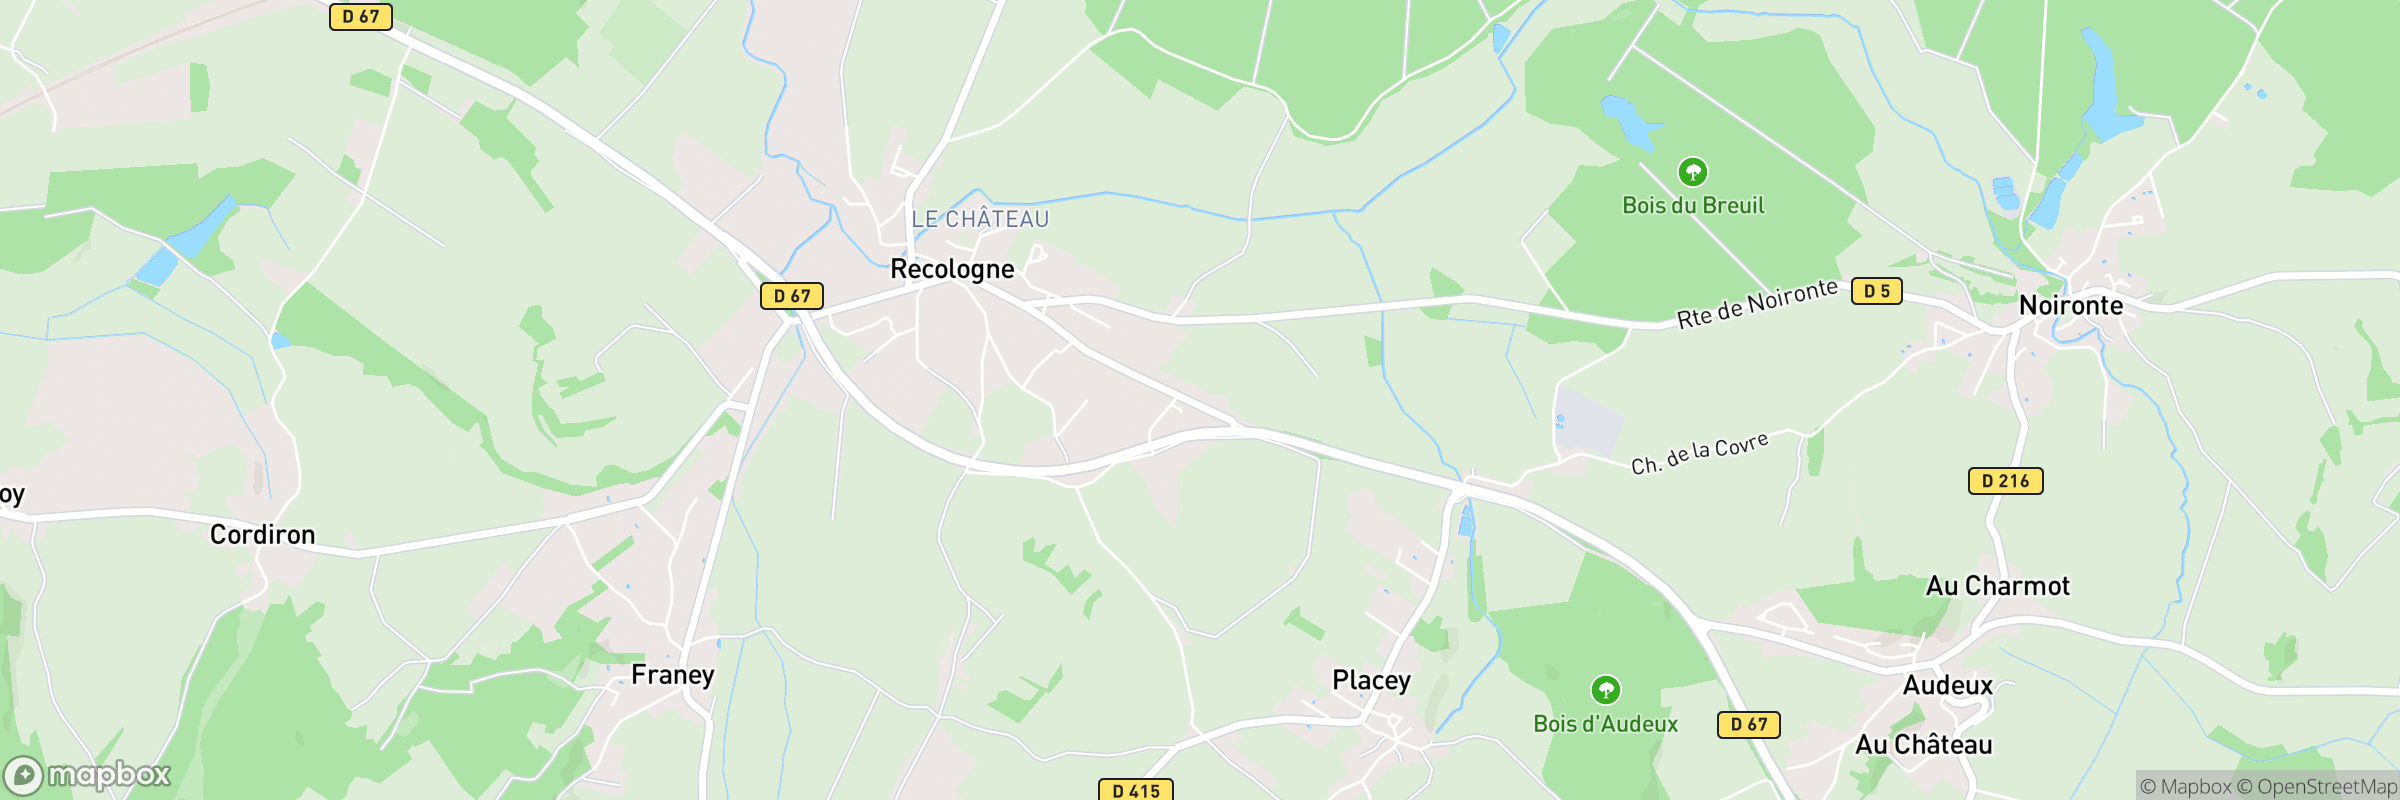Click the Mapbox logo

[87, 775]
